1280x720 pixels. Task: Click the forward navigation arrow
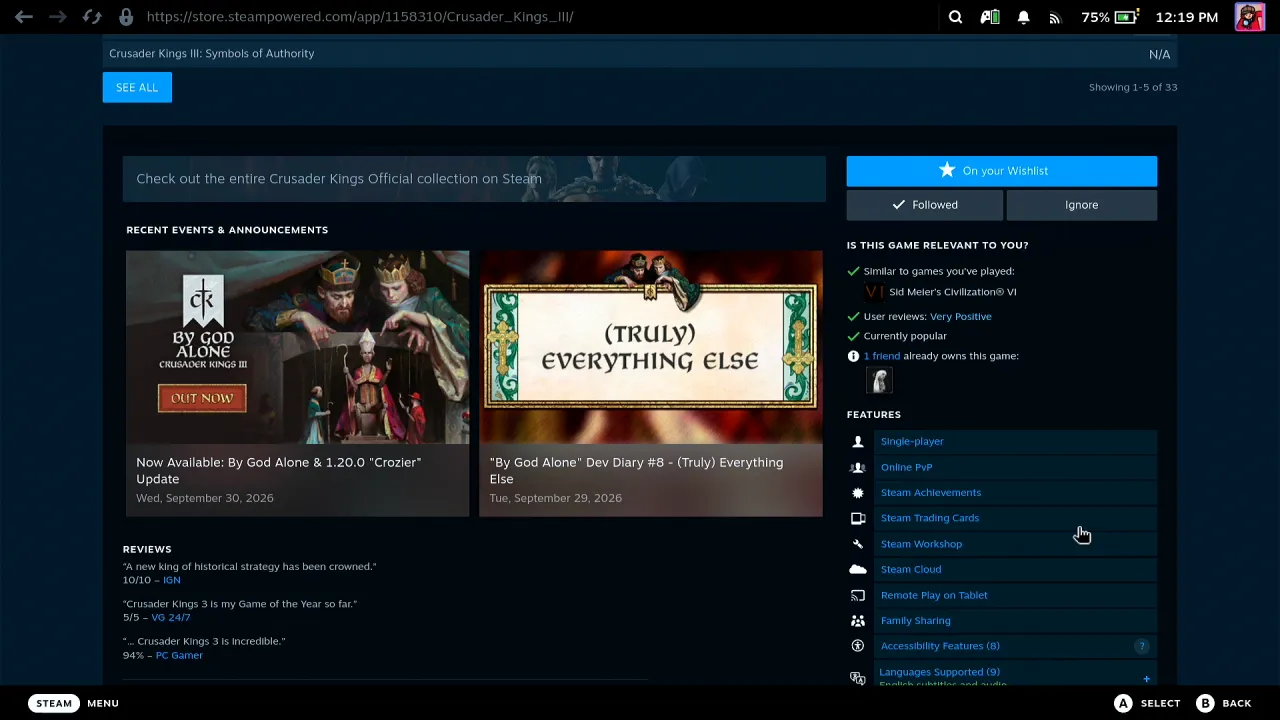(x=58, y=17)
